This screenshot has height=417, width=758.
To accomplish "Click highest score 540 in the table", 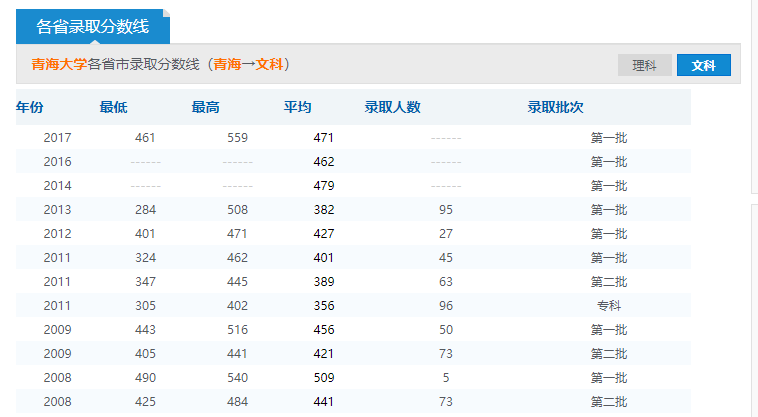I will pos(237,378).
